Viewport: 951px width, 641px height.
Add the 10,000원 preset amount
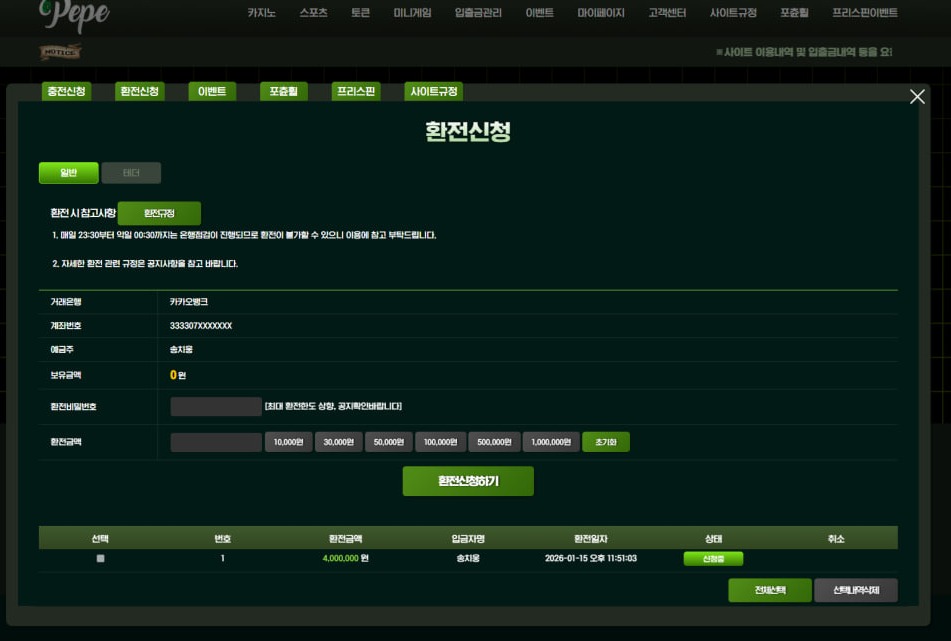(288, 442)
